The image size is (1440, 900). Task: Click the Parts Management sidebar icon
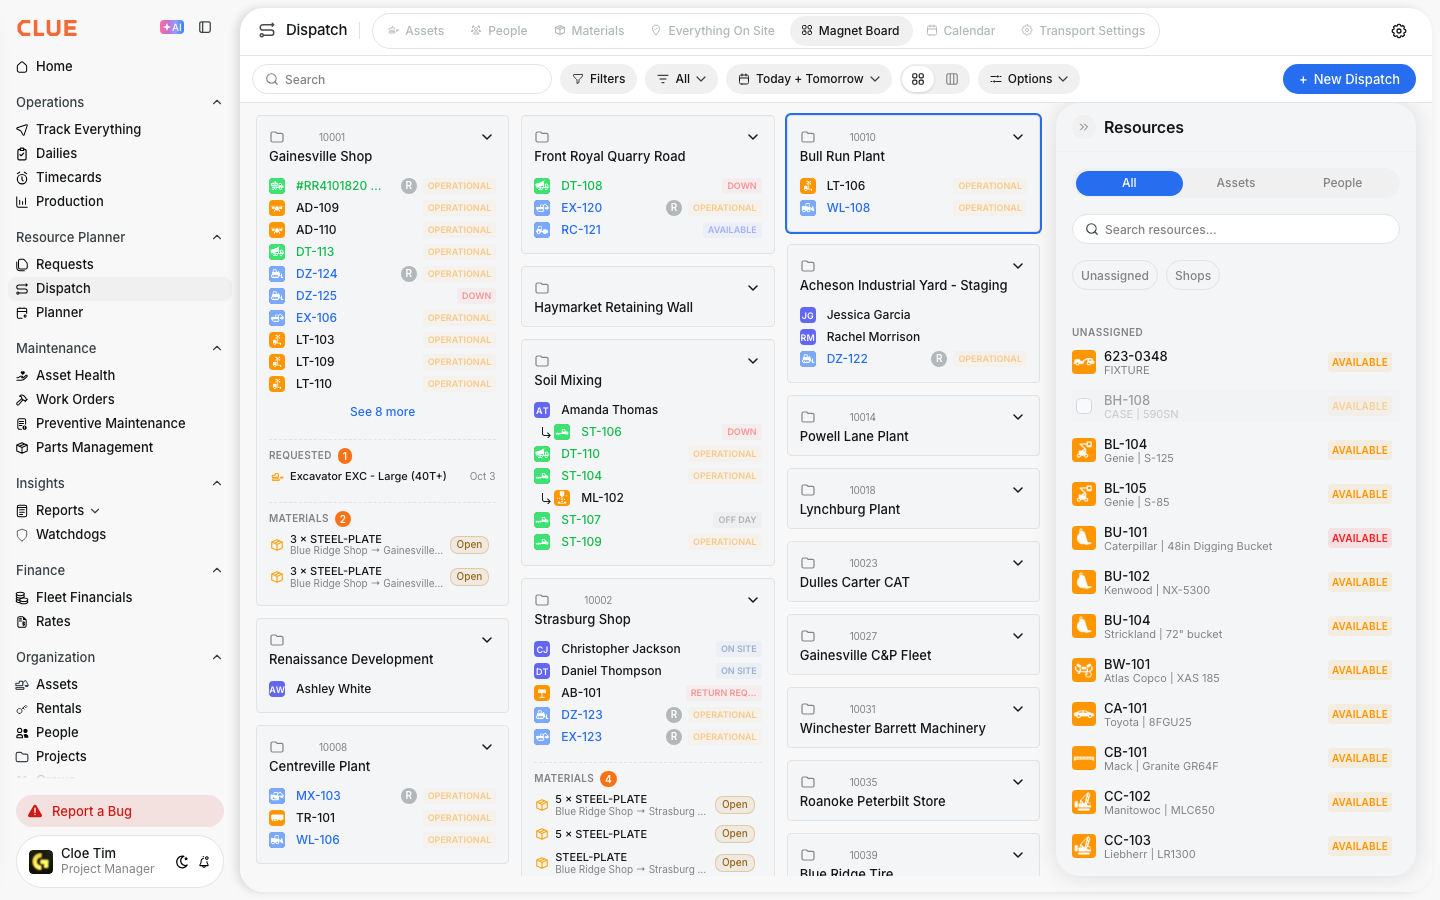(22, 447)
